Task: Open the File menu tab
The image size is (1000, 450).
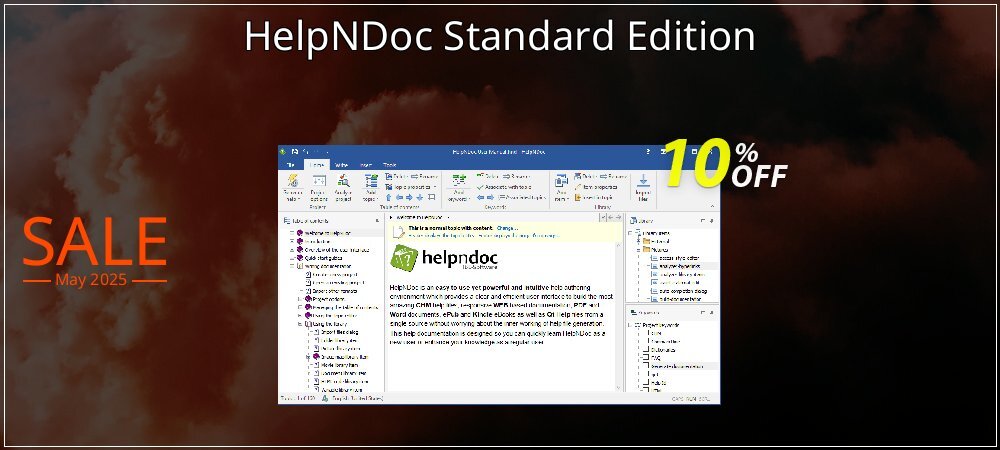Action: [x=290, y=165]
